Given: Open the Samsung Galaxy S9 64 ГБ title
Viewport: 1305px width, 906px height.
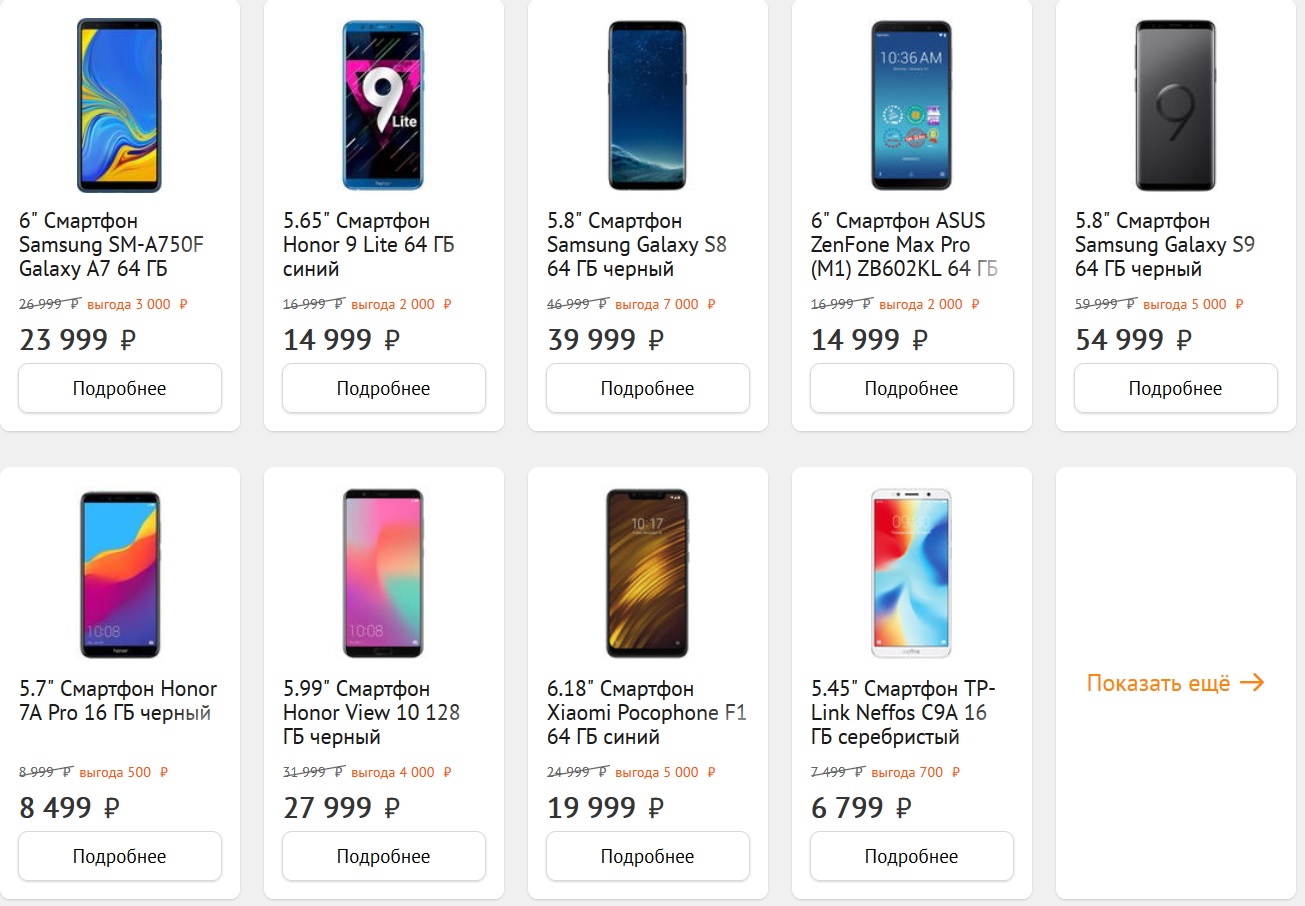Looking at the screenshot, I should [x=1165, y=245].
